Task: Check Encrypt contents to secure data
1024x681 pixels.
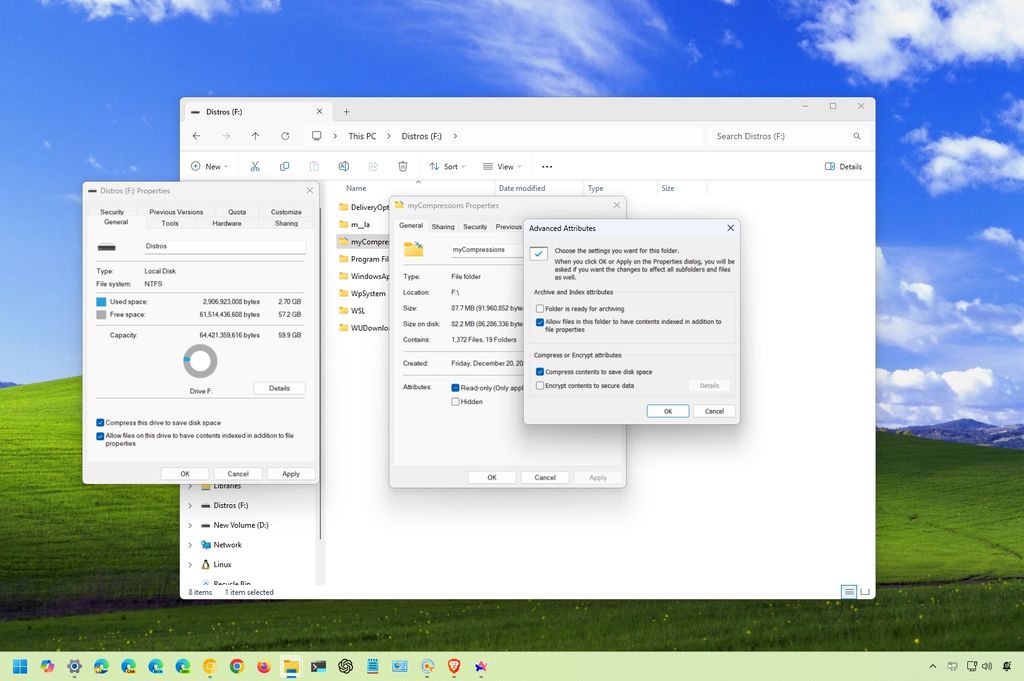Action: pyautogui.click(x=541, y=385)
